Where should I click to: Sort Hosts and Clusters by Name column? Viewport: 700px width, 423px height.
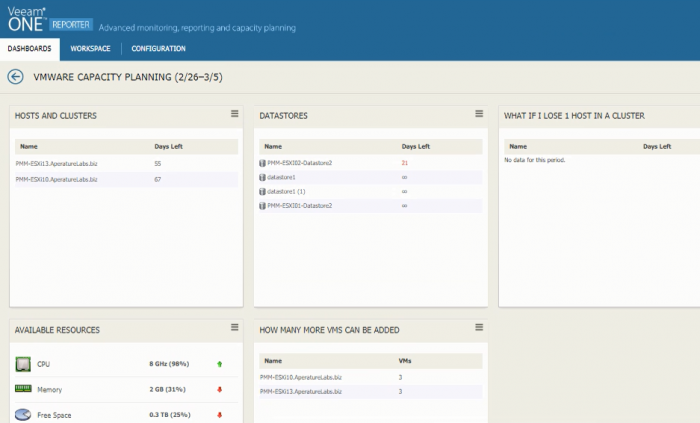coord(28,146)
